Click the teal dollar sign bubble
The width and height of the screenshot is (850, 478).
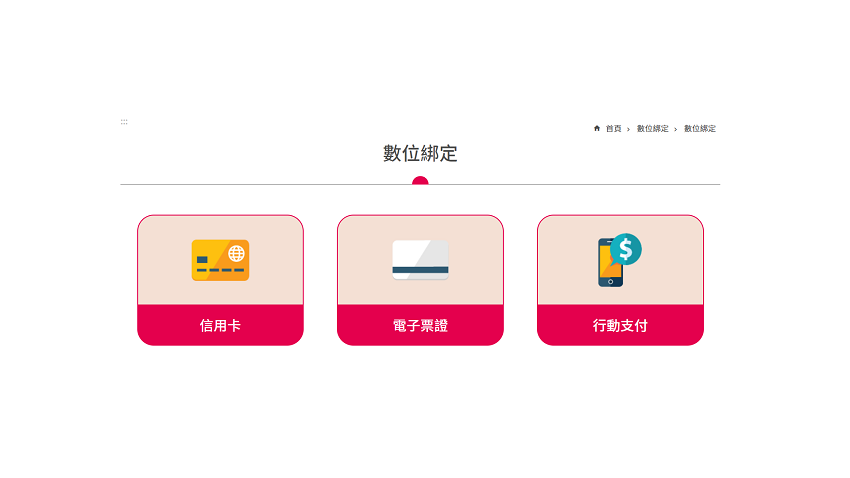pyautogui.click(x=626, y=249)
